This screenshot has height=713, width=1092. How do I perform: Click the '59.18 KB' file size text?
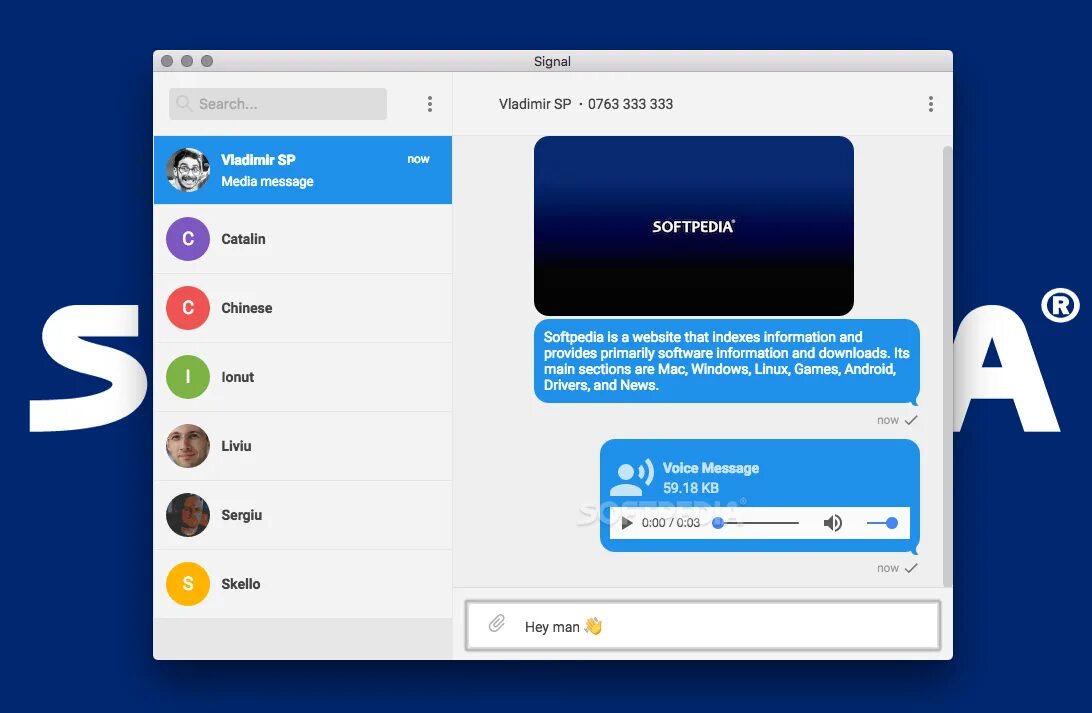click(690, 487)
